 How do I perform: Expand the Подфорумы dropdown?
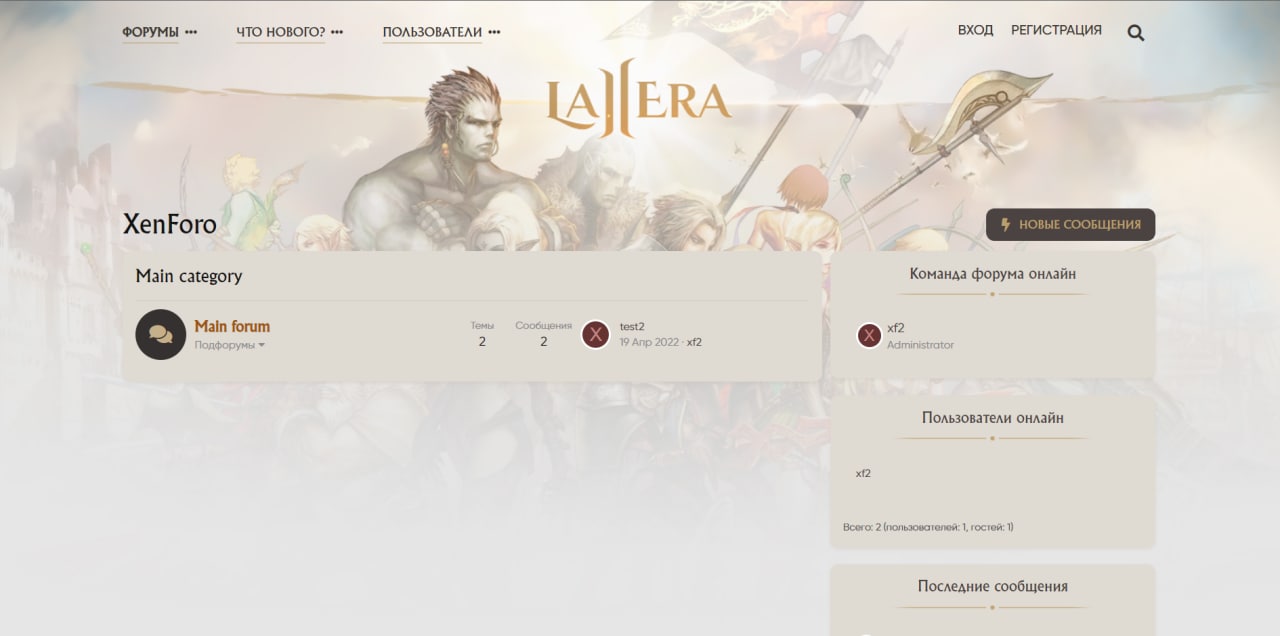point(230,345)
